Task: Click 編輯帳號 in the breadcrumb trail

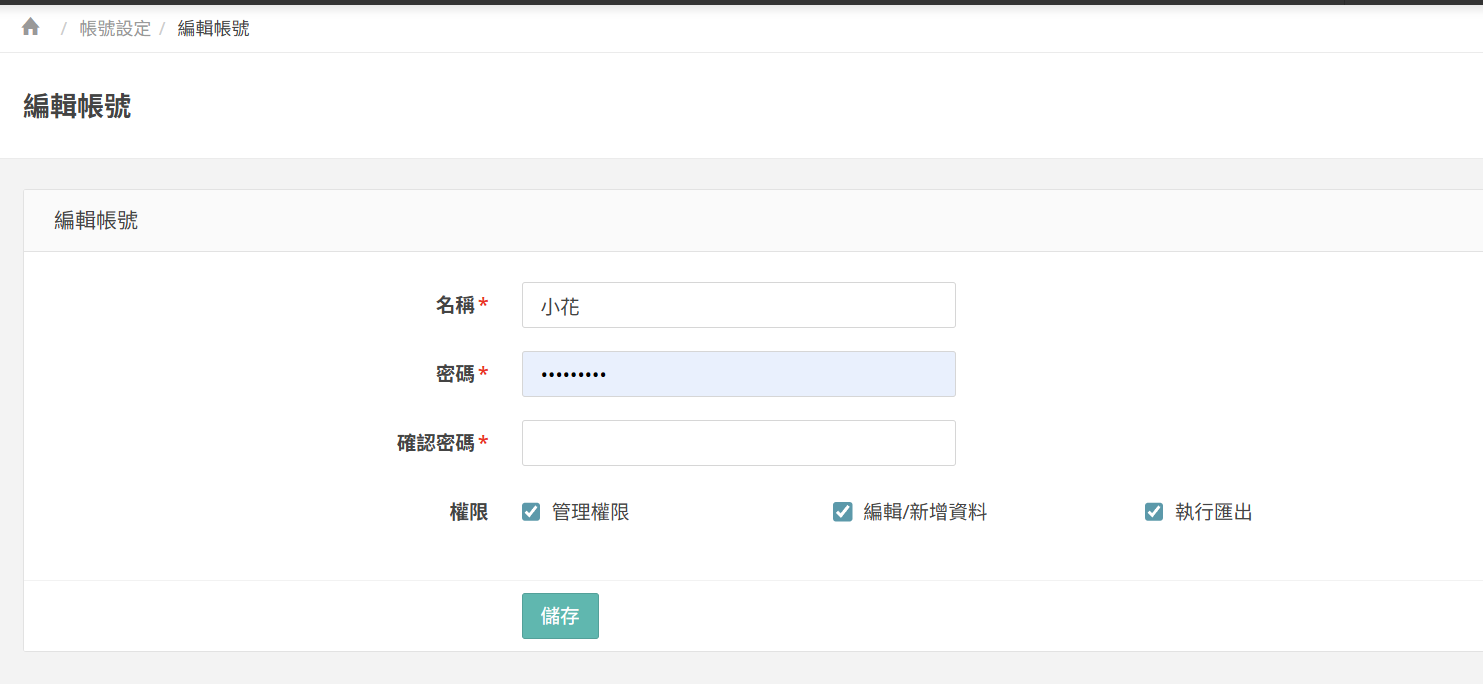Action: [213, 28]
